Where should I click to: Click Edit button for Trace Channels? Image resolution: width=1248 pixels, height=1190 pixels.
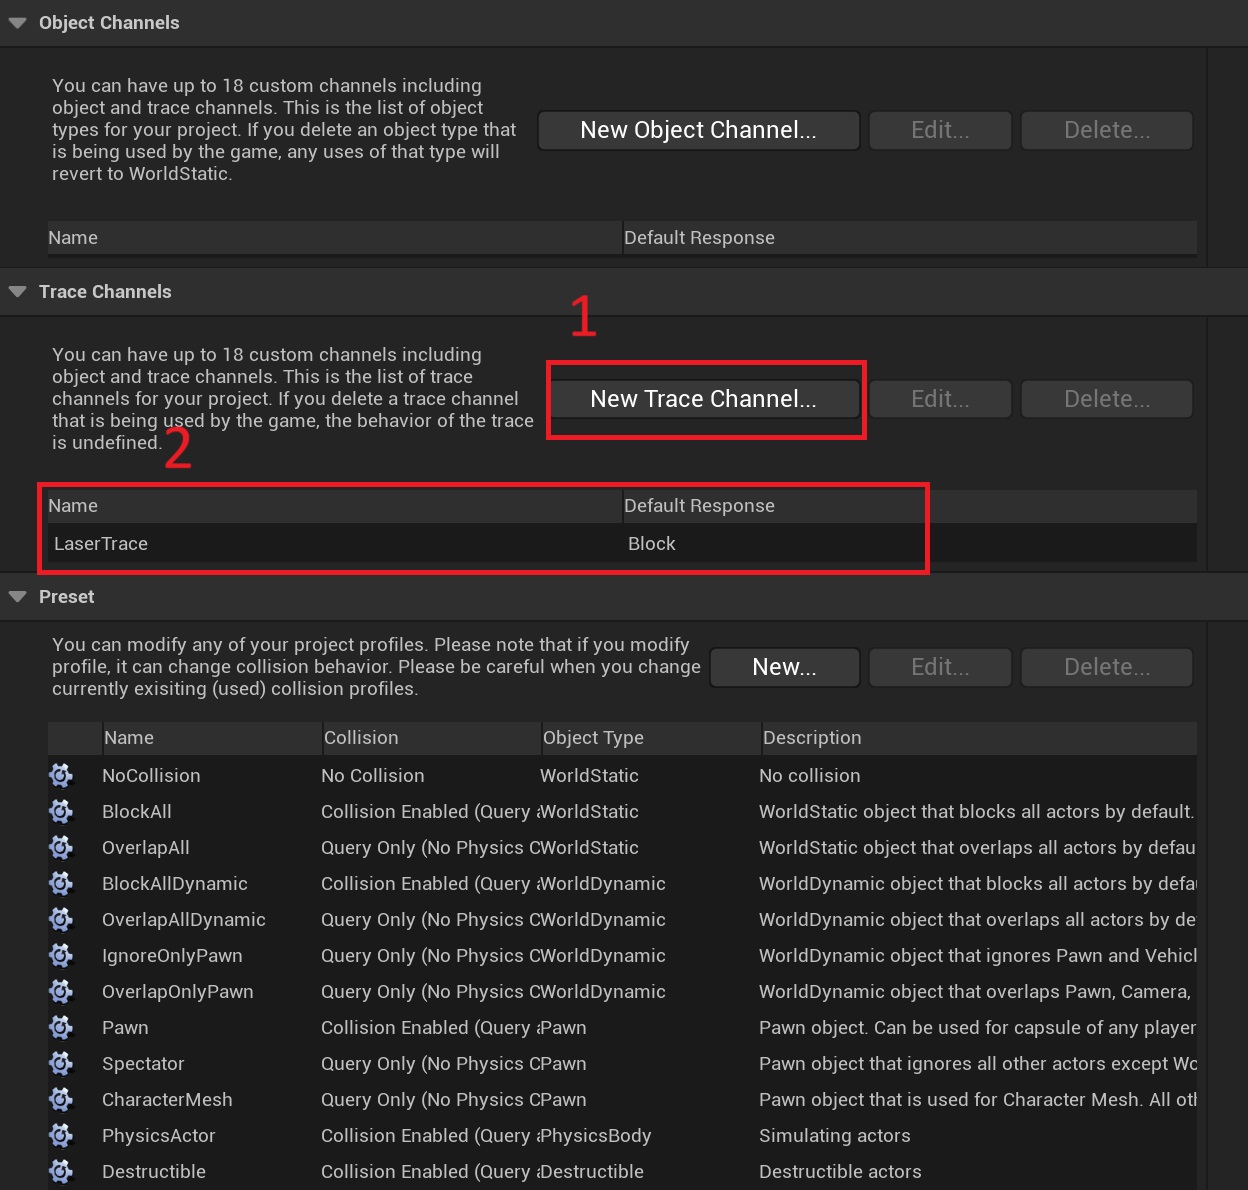point(940,399)
